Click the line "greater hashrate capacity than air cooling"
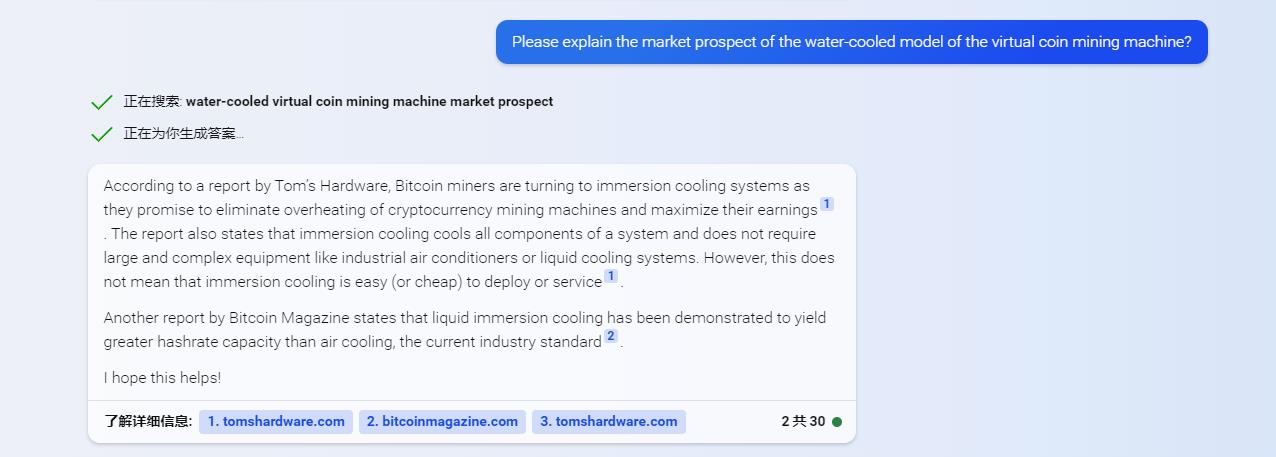The width and height of the screenshot is (1276, 457). tap(352, 342)
